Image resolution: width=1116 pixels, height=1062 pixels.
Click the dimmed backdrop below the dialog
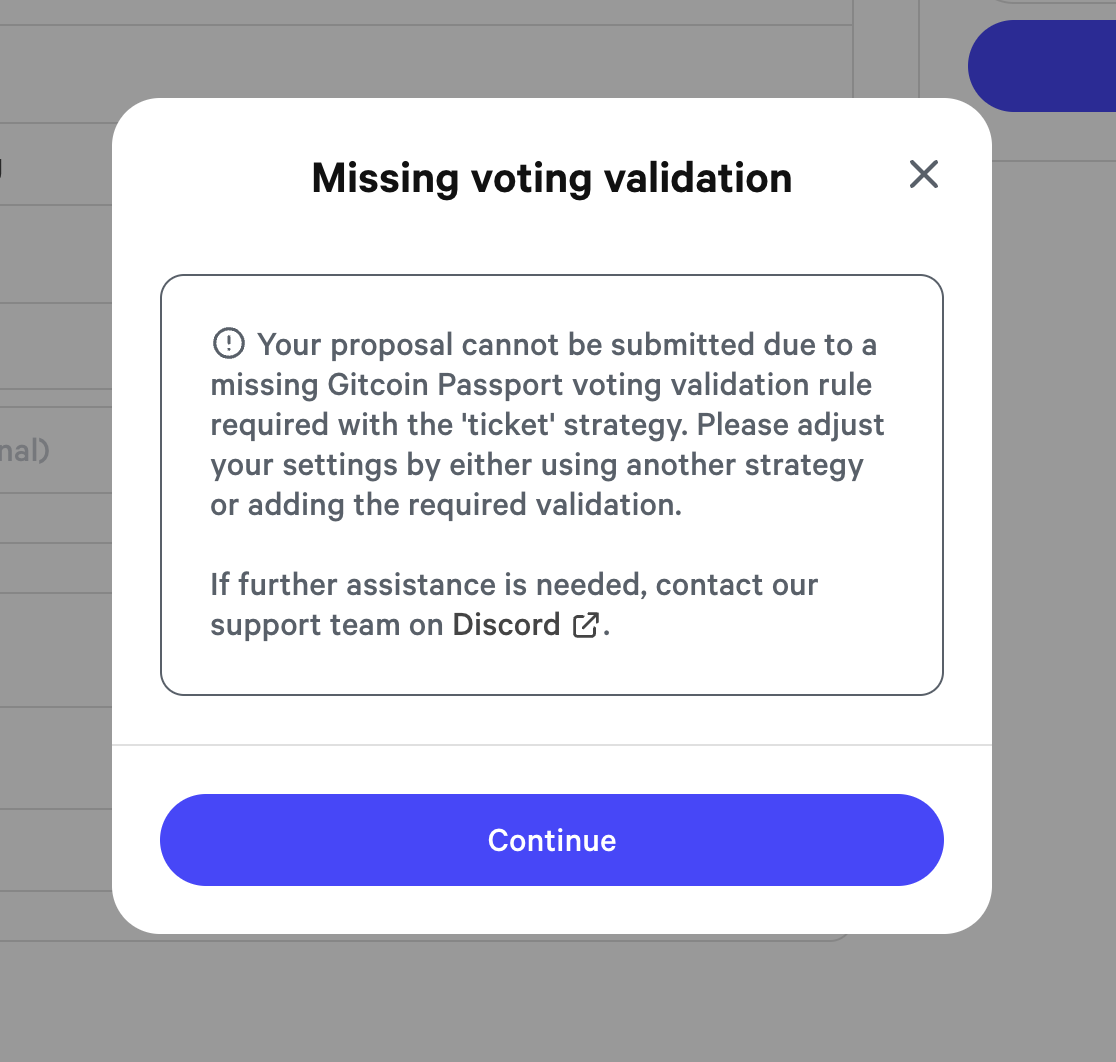551,1000
